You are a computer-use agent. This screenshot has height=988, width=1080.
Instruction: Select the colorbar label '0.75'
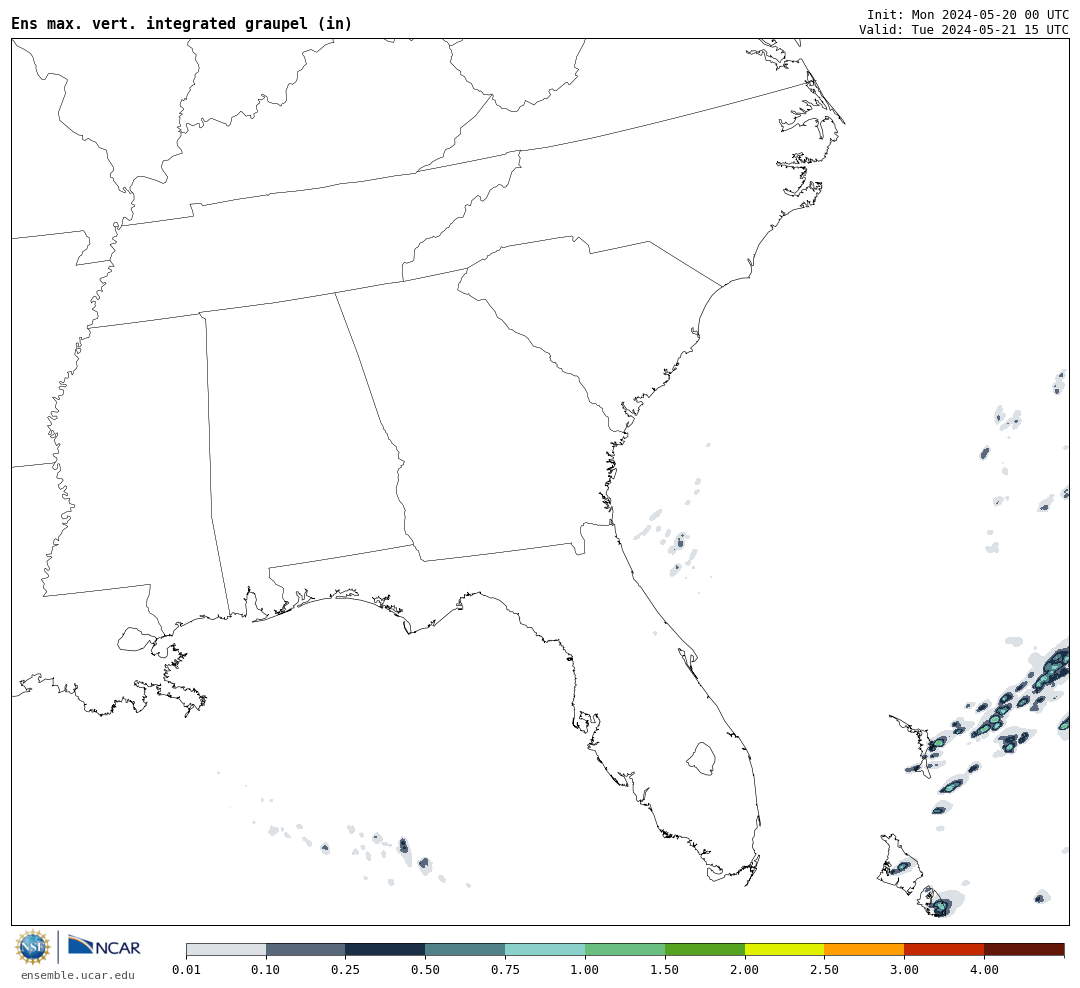pyautogui.click(x=506, y=970)
